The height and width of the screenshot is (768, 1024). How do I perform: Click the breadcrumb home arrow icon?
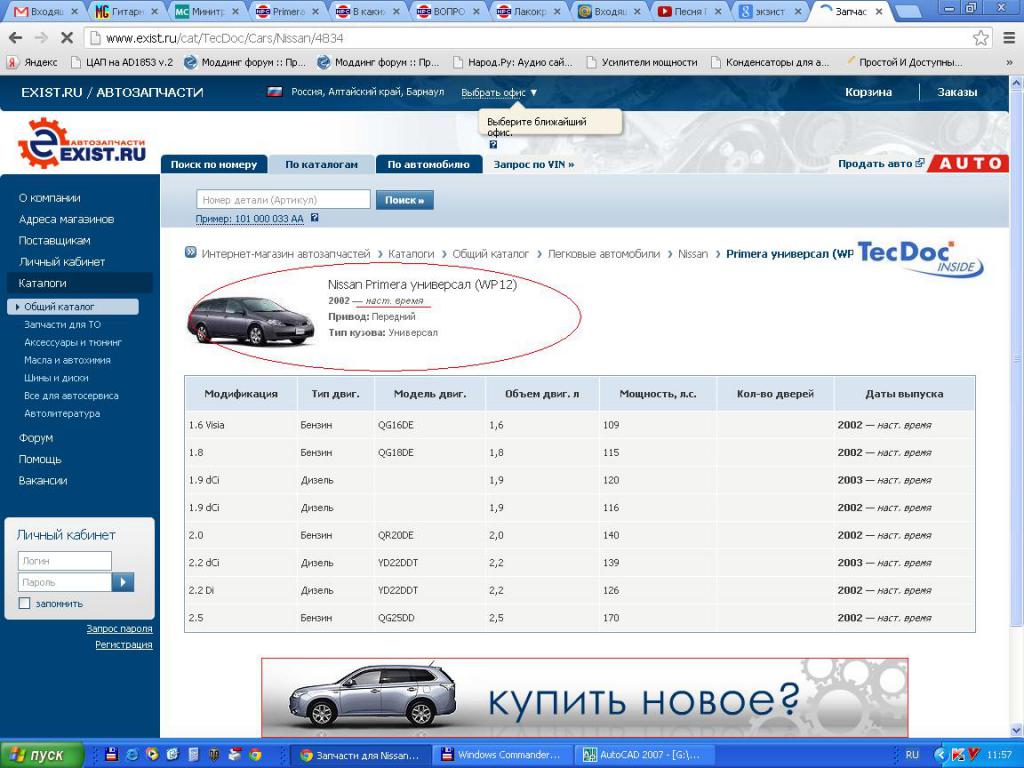(x=190, y=253)
